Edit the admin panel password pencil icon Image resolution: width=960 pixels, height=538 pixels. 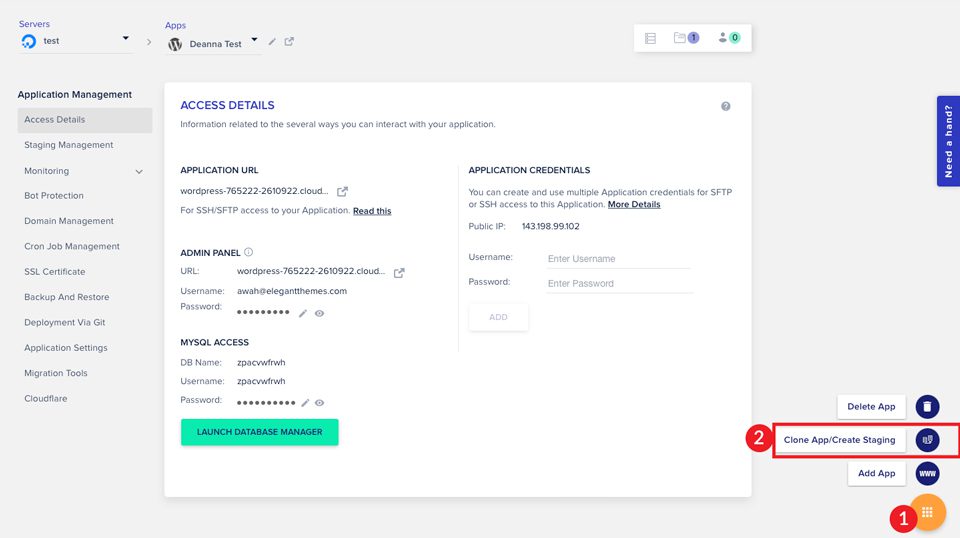click(303, 313)
